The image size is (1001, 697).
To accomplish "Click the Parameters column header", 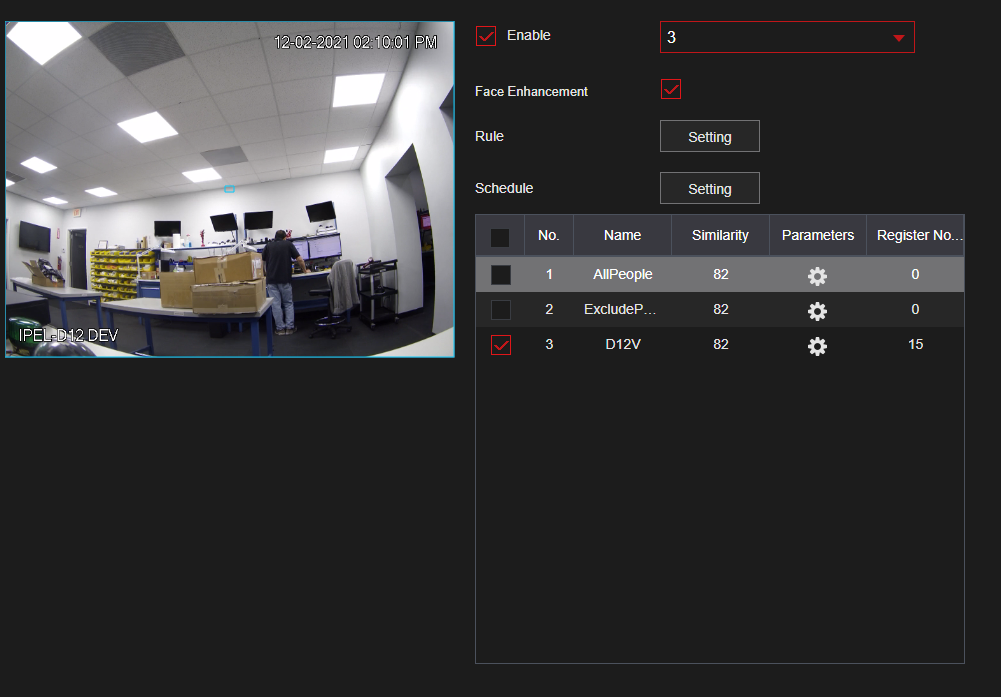I will (817, 235).
